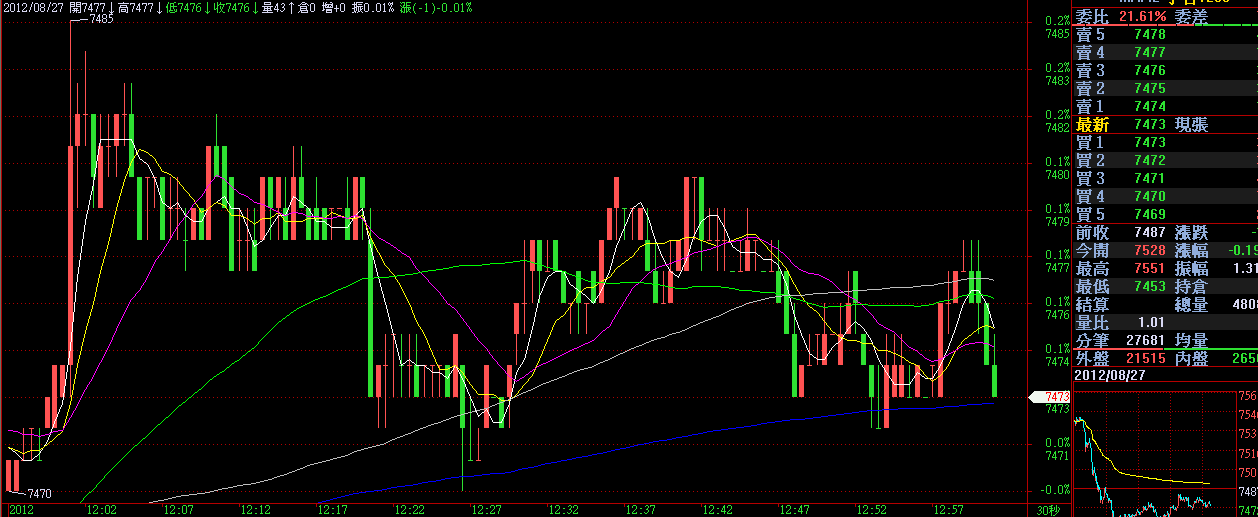Viewport: 1258px width, 517px height.
Task: Select the 12:32 time axis marker
Action: coord(564,510)
